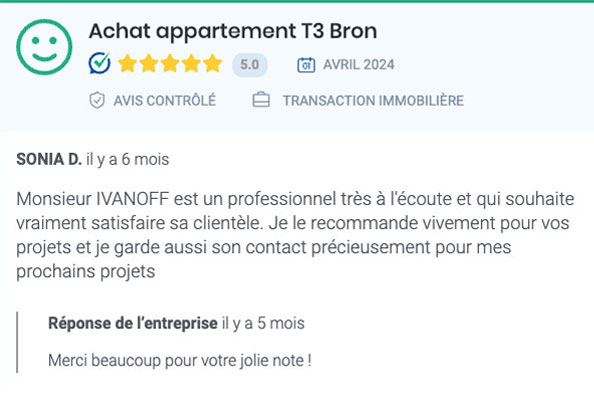Click the 'il y a 6 mois' timestamp
Screen dimensions: 594x420
(x=128, y=160)
